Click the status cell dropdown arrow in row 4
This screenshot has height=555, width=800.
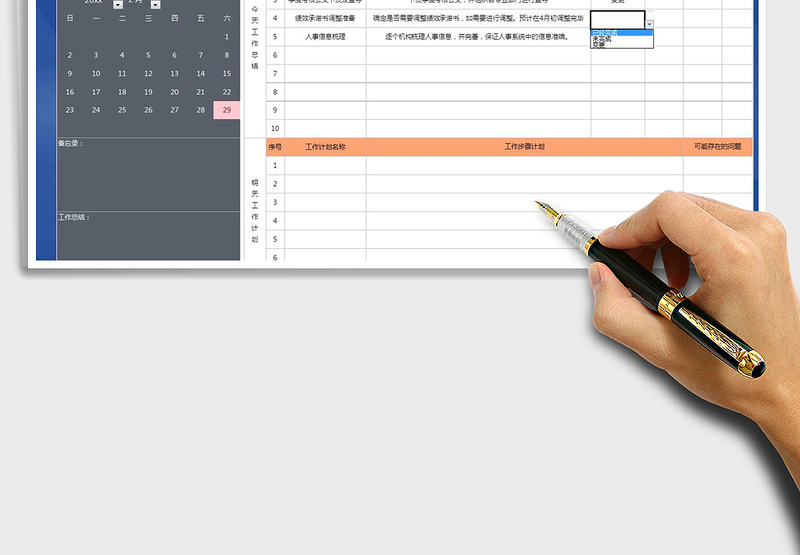pos(649,24)
